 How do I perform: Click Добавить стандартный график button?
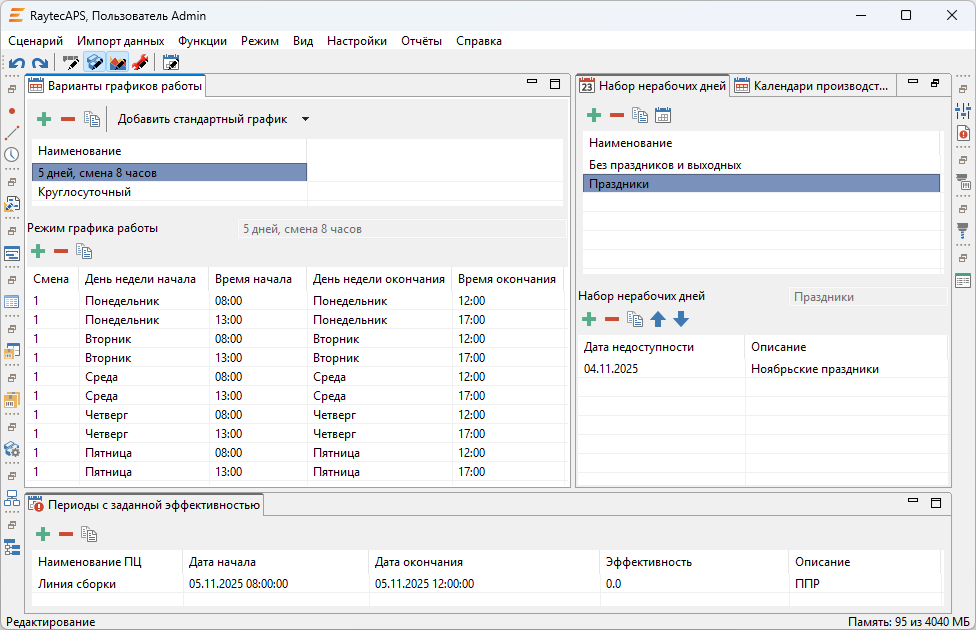pyautogui.click(x=202, y=119)
